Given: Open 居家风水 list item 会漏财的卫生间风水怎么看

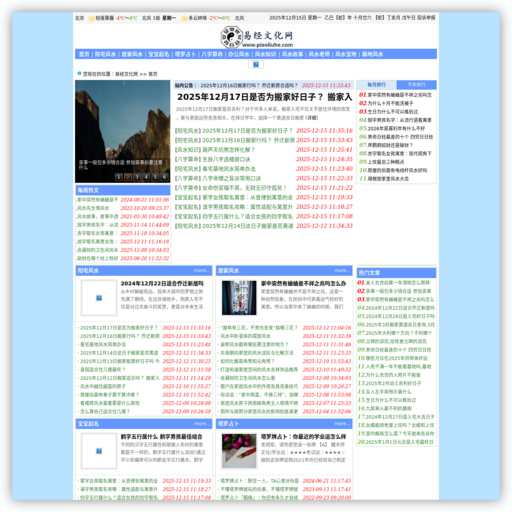Looking at the screenshot, I should pos(247,378).
